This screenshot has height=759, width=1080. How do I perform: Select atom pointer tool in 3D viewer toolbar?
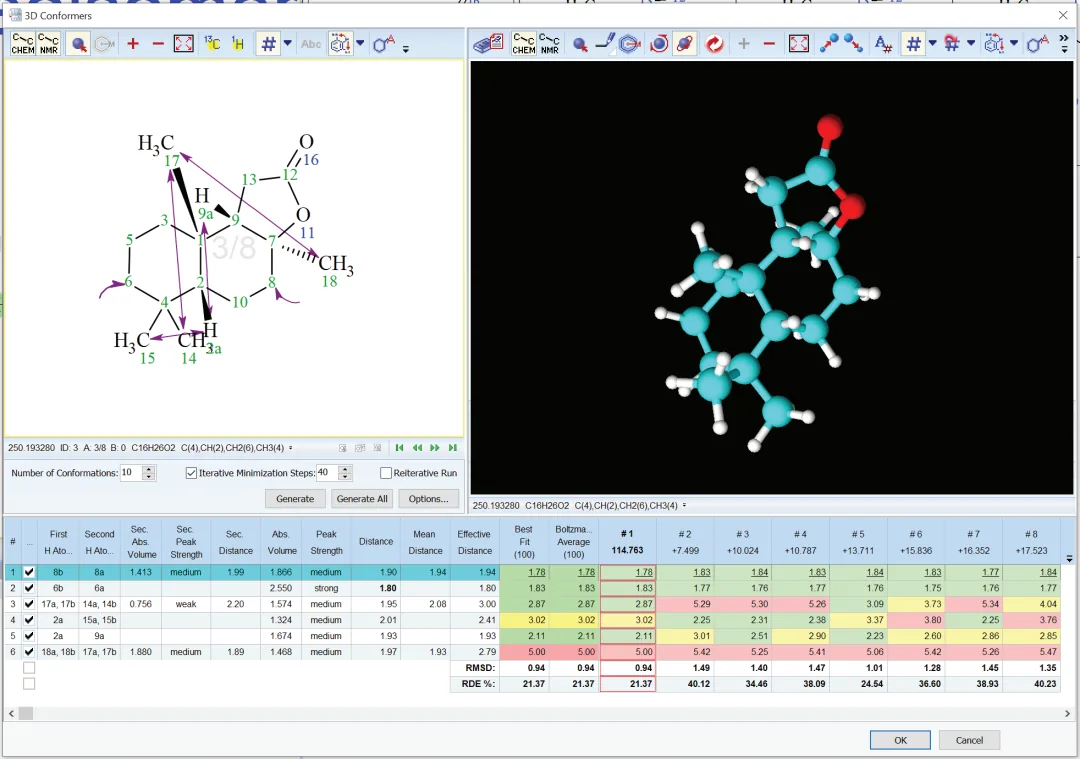[580, 45]
